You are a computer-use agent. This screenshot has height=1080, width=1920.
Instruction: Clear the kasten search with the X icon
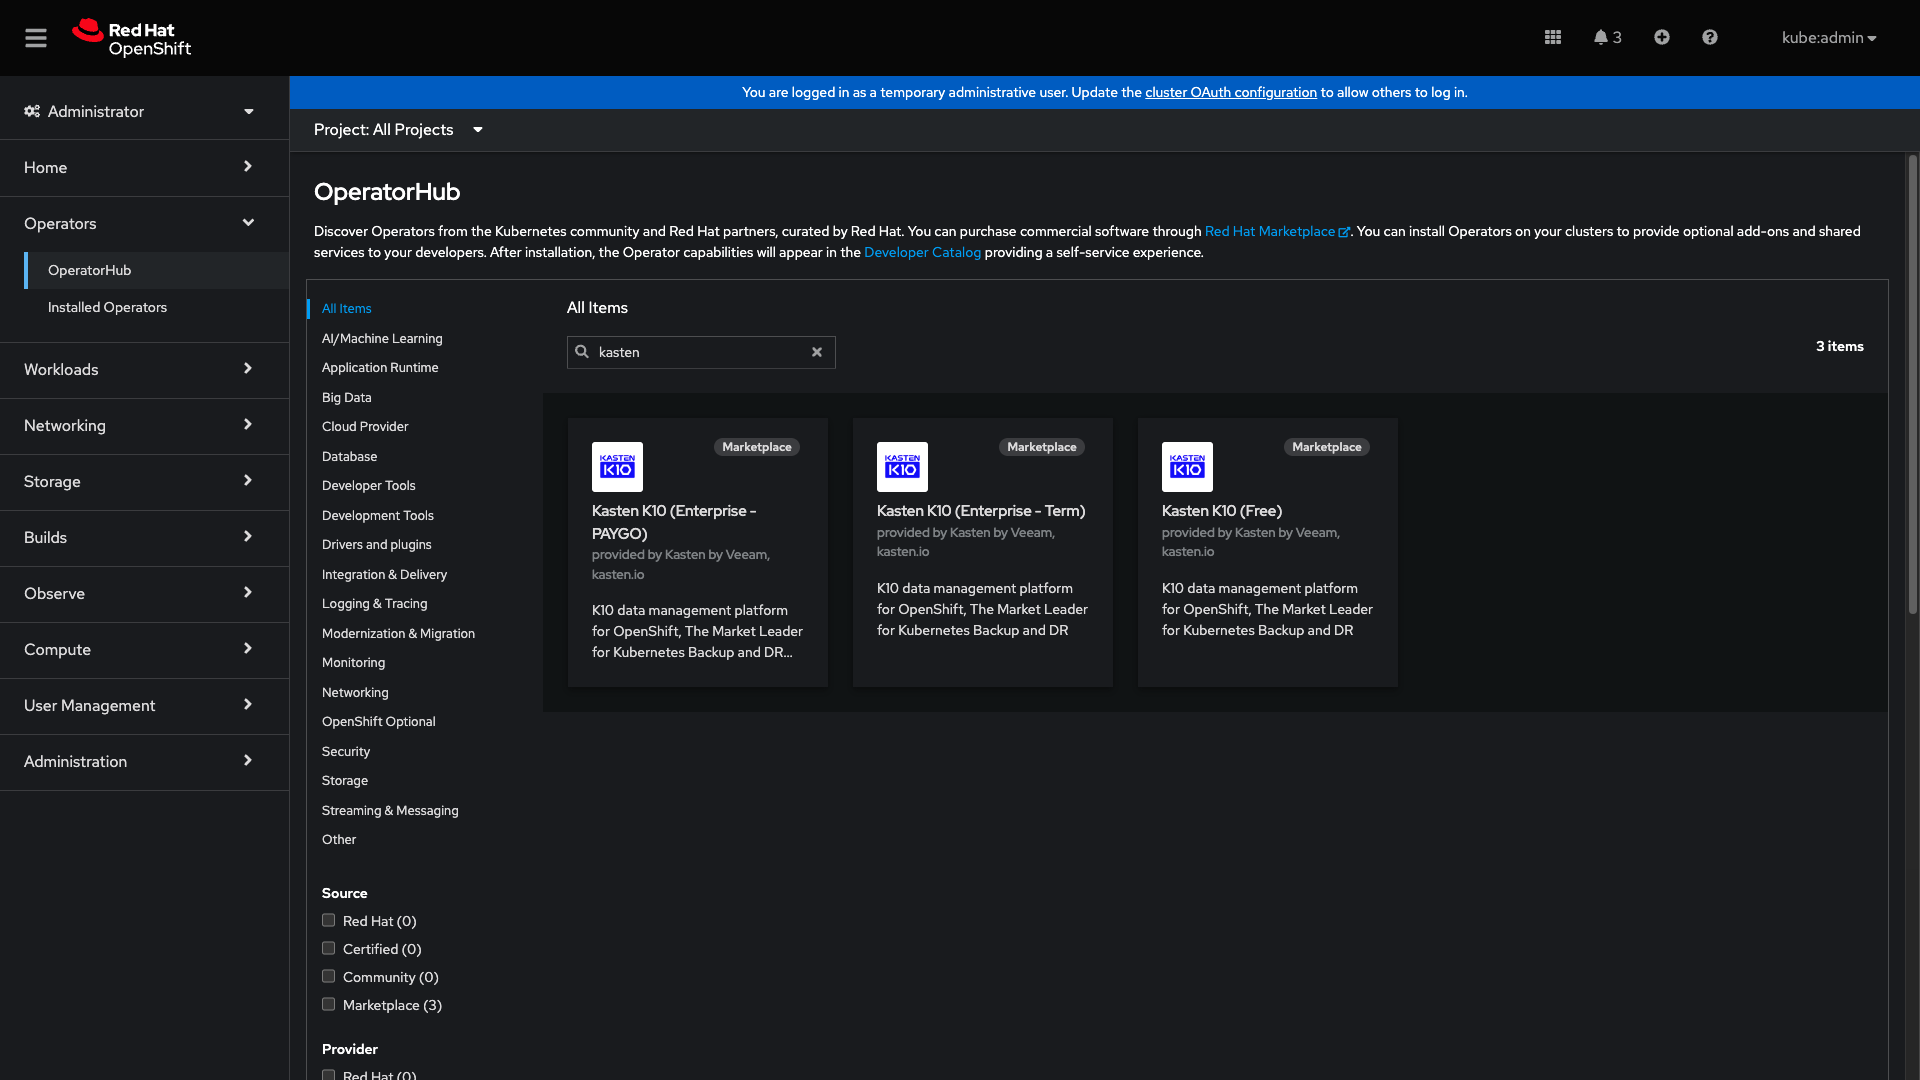(817, 352)
